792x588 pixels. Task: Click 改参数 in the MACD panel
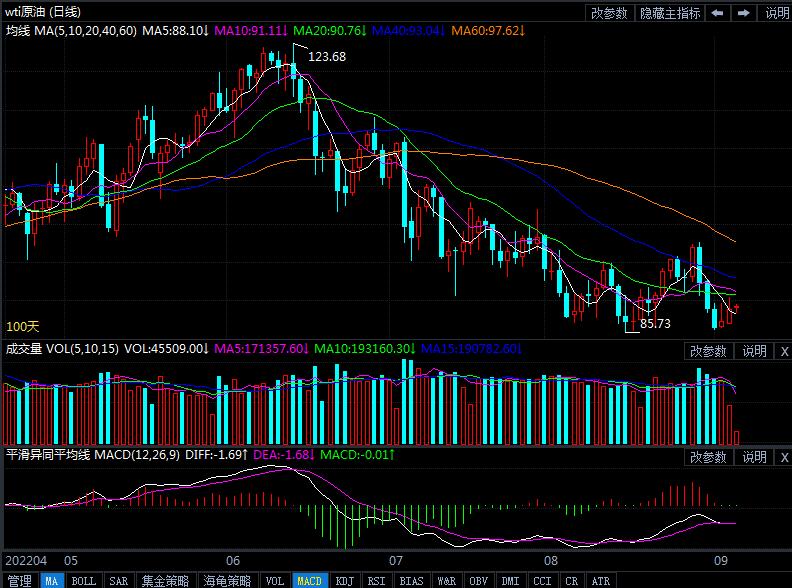coord(708,457)
